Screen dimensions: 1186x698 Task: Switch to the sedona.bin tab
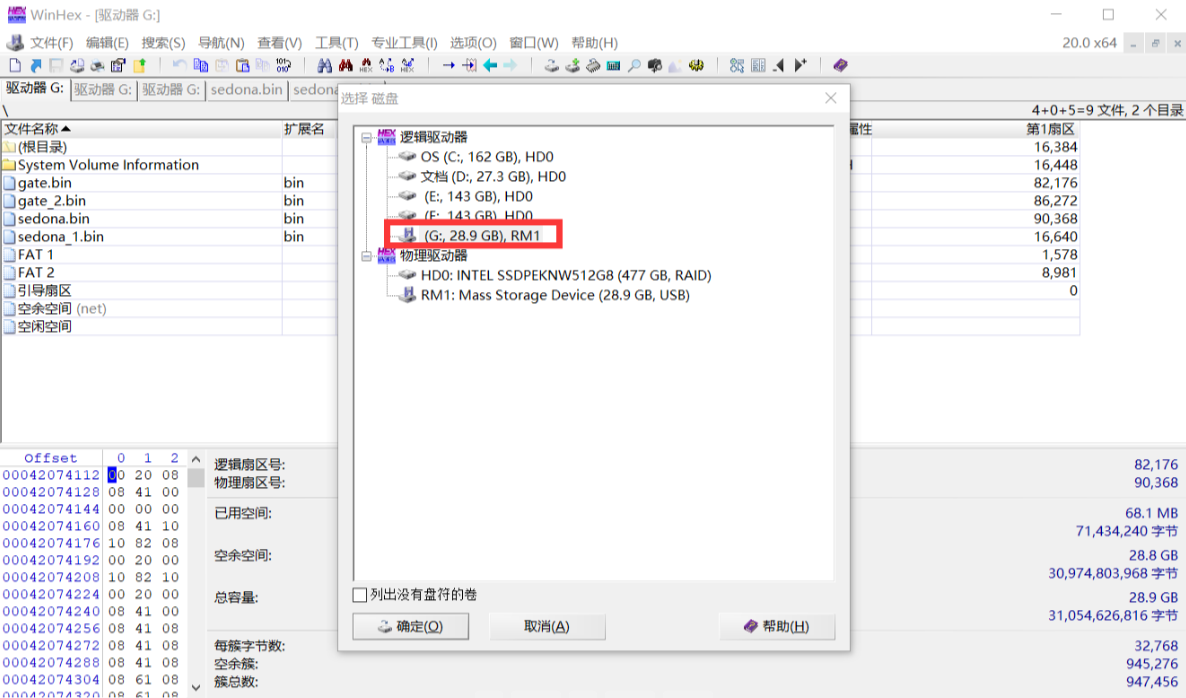[x=248, y=90]
